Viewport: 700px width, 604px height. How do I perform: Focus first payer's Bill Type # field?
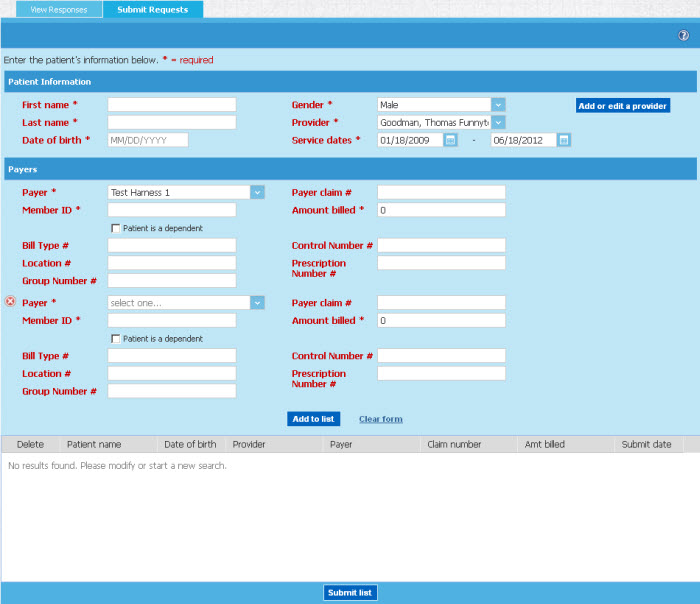(172, 245)
